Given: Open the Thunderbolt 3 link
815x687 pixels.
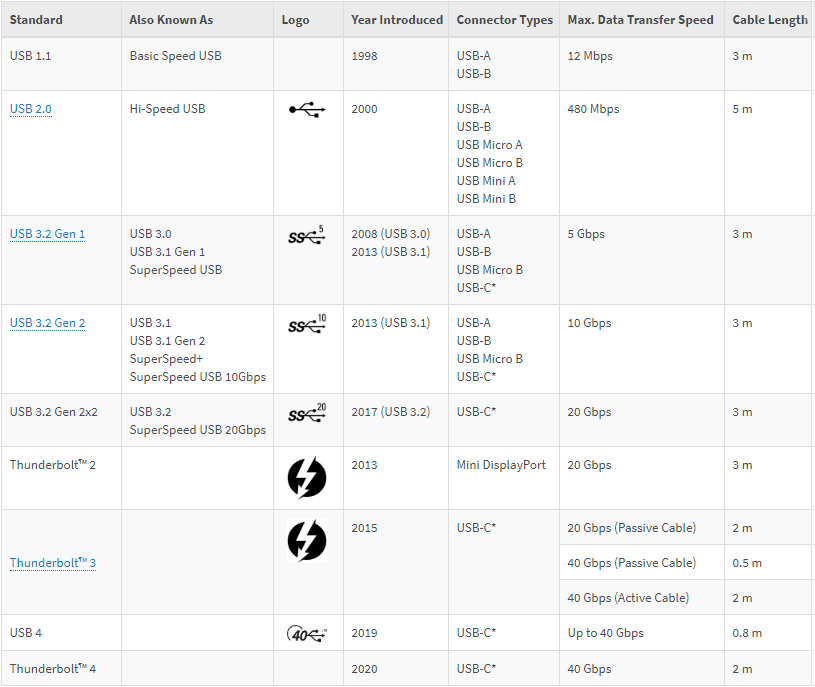Looking at the screenshot, I should 52,563.
